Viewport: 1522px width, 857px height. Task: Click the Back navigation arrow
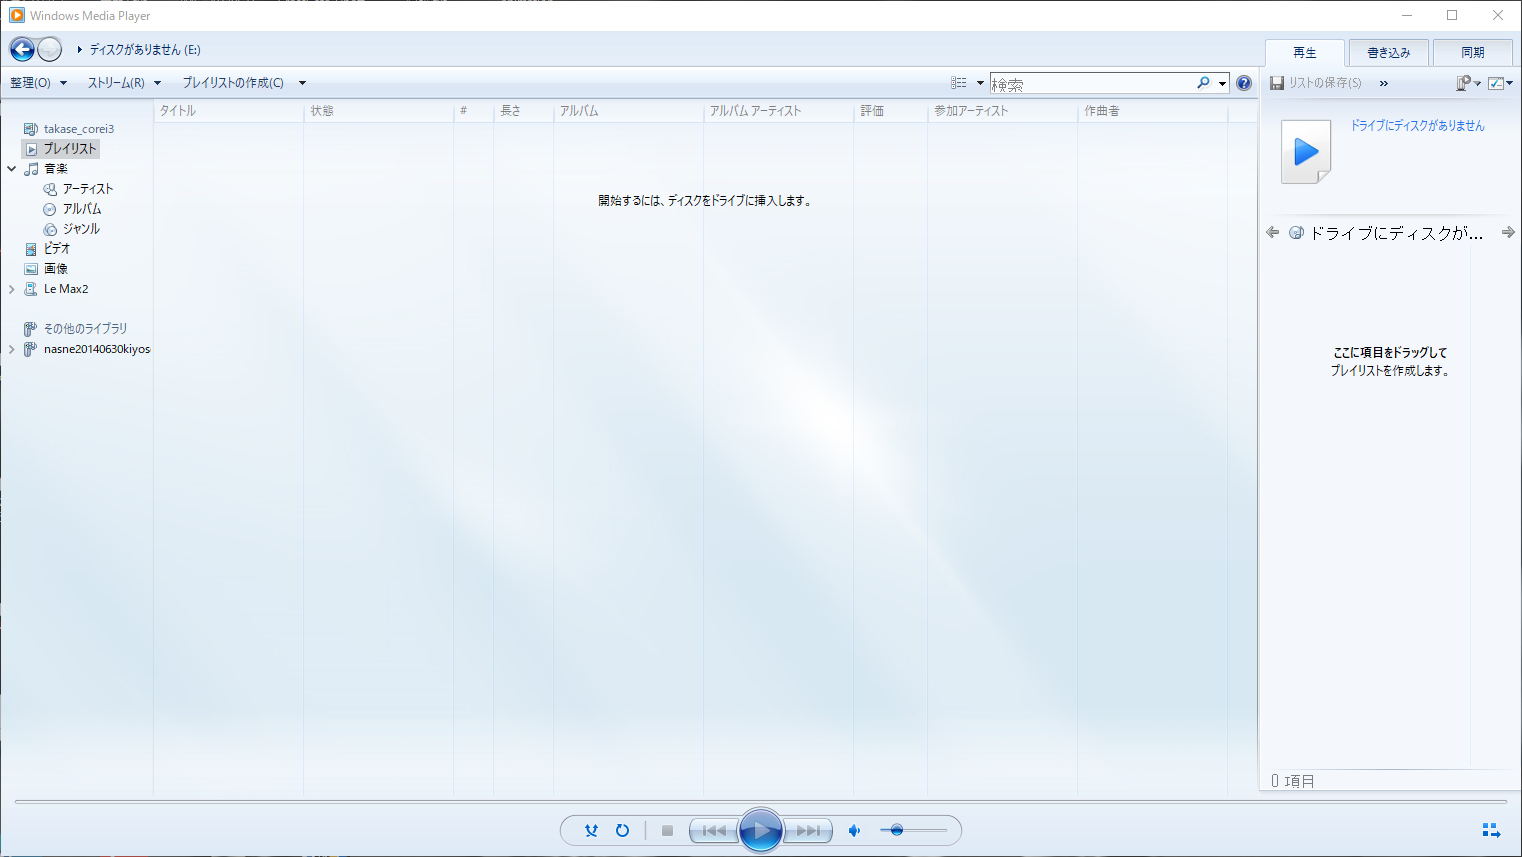tap(22, 49)
